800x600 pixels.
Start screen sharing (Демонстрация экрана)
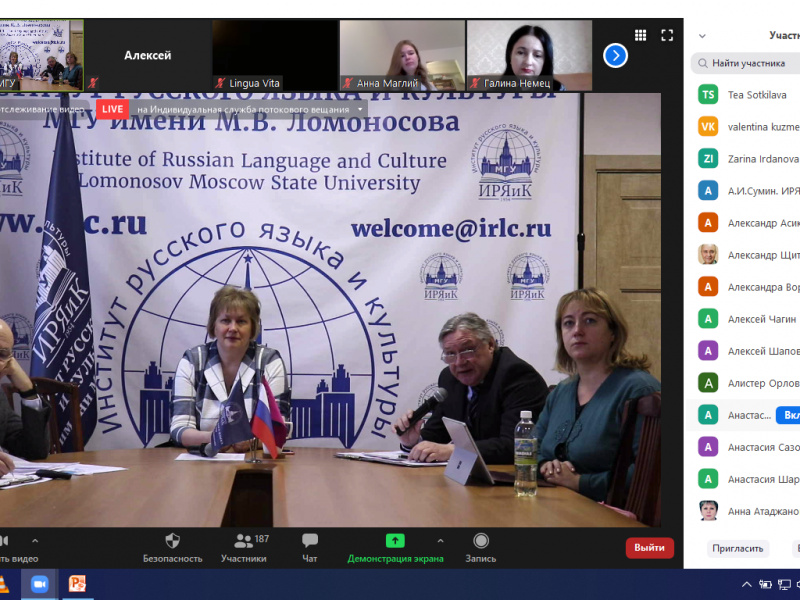pyautogui.click(x=395, y=547)
